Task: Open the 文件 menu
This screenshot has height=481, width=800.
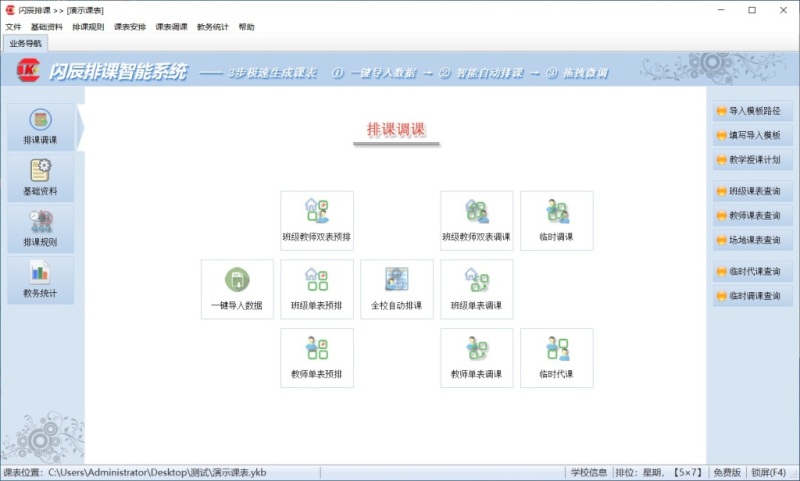Action: pos(13,27)
